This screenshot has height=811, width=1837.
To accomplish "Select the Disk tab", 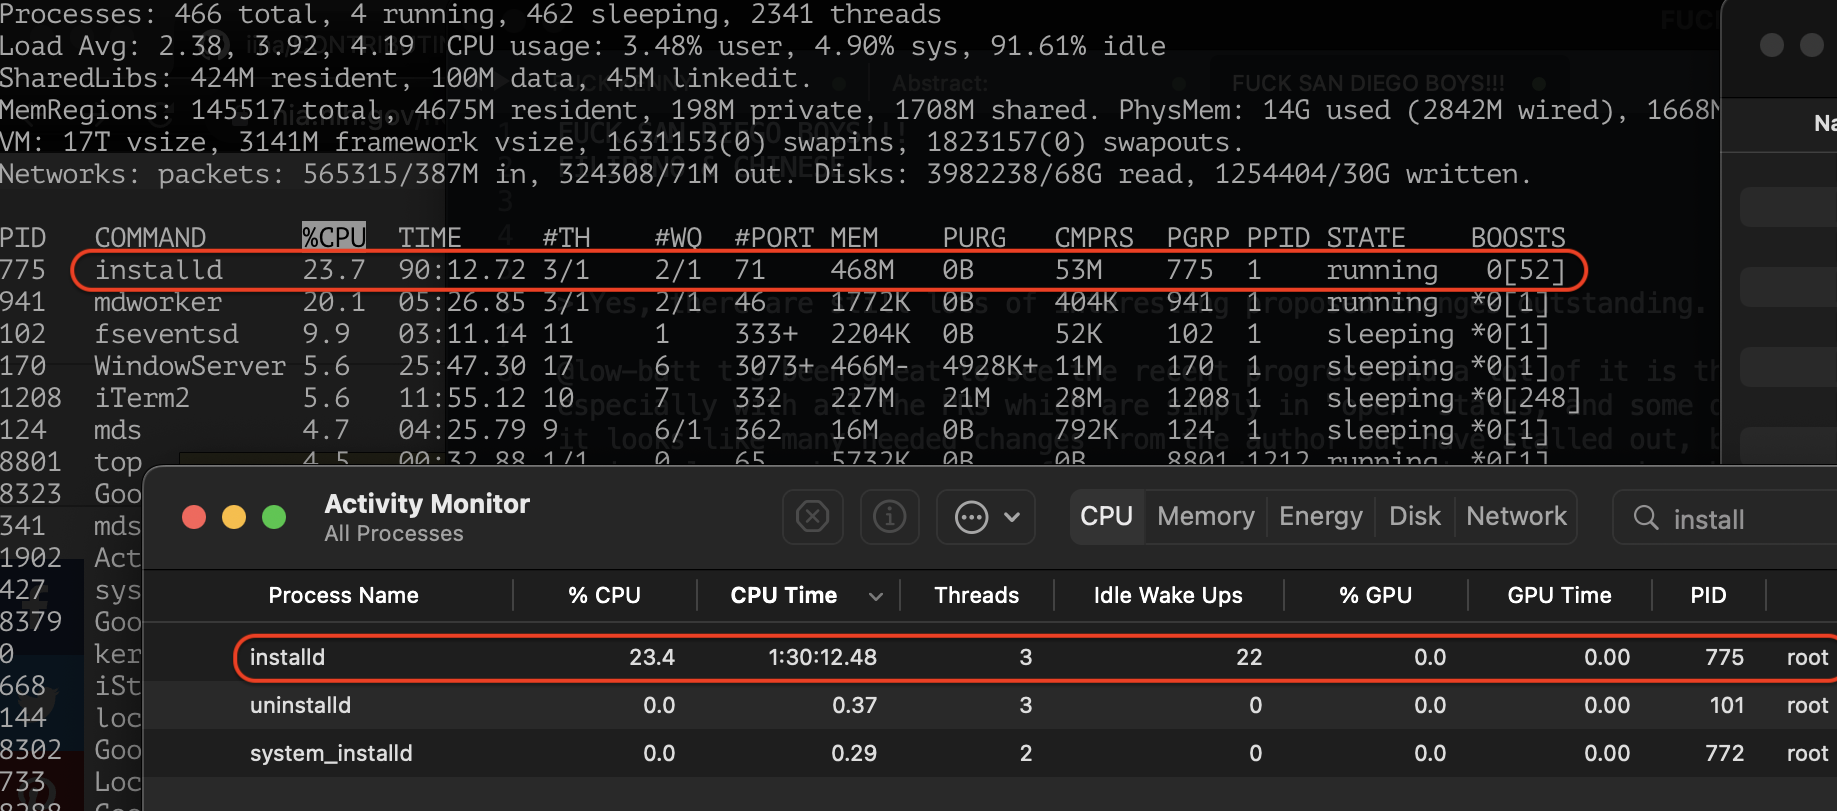I will [1414, 516].
